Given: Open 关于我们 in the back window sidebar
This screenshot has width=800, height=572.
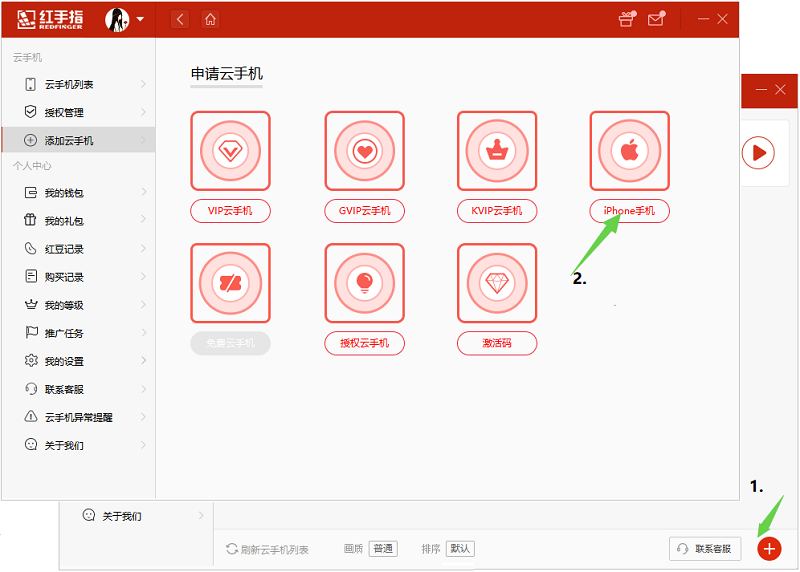Looking at the screenshot, I should click(x=136, y=516).
